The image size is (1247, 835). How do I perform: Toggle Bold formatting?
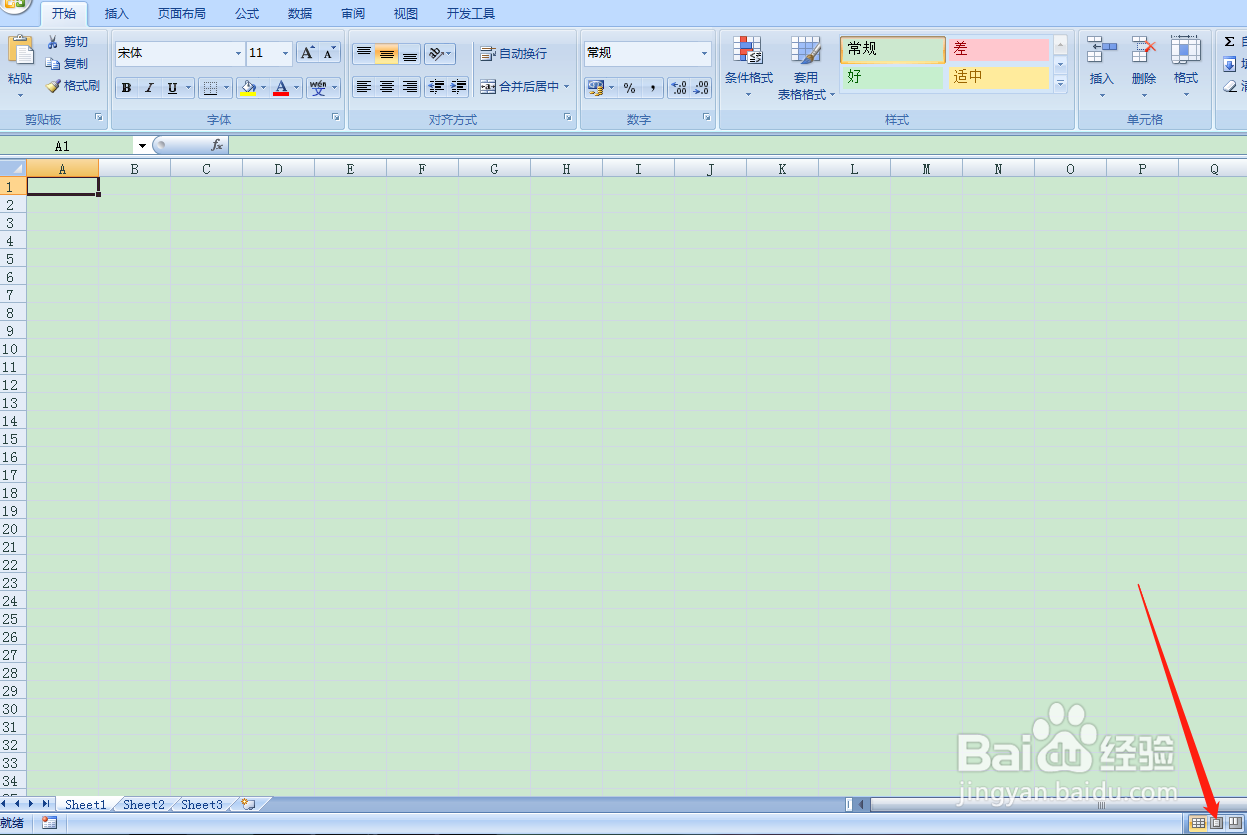point(126,88)
